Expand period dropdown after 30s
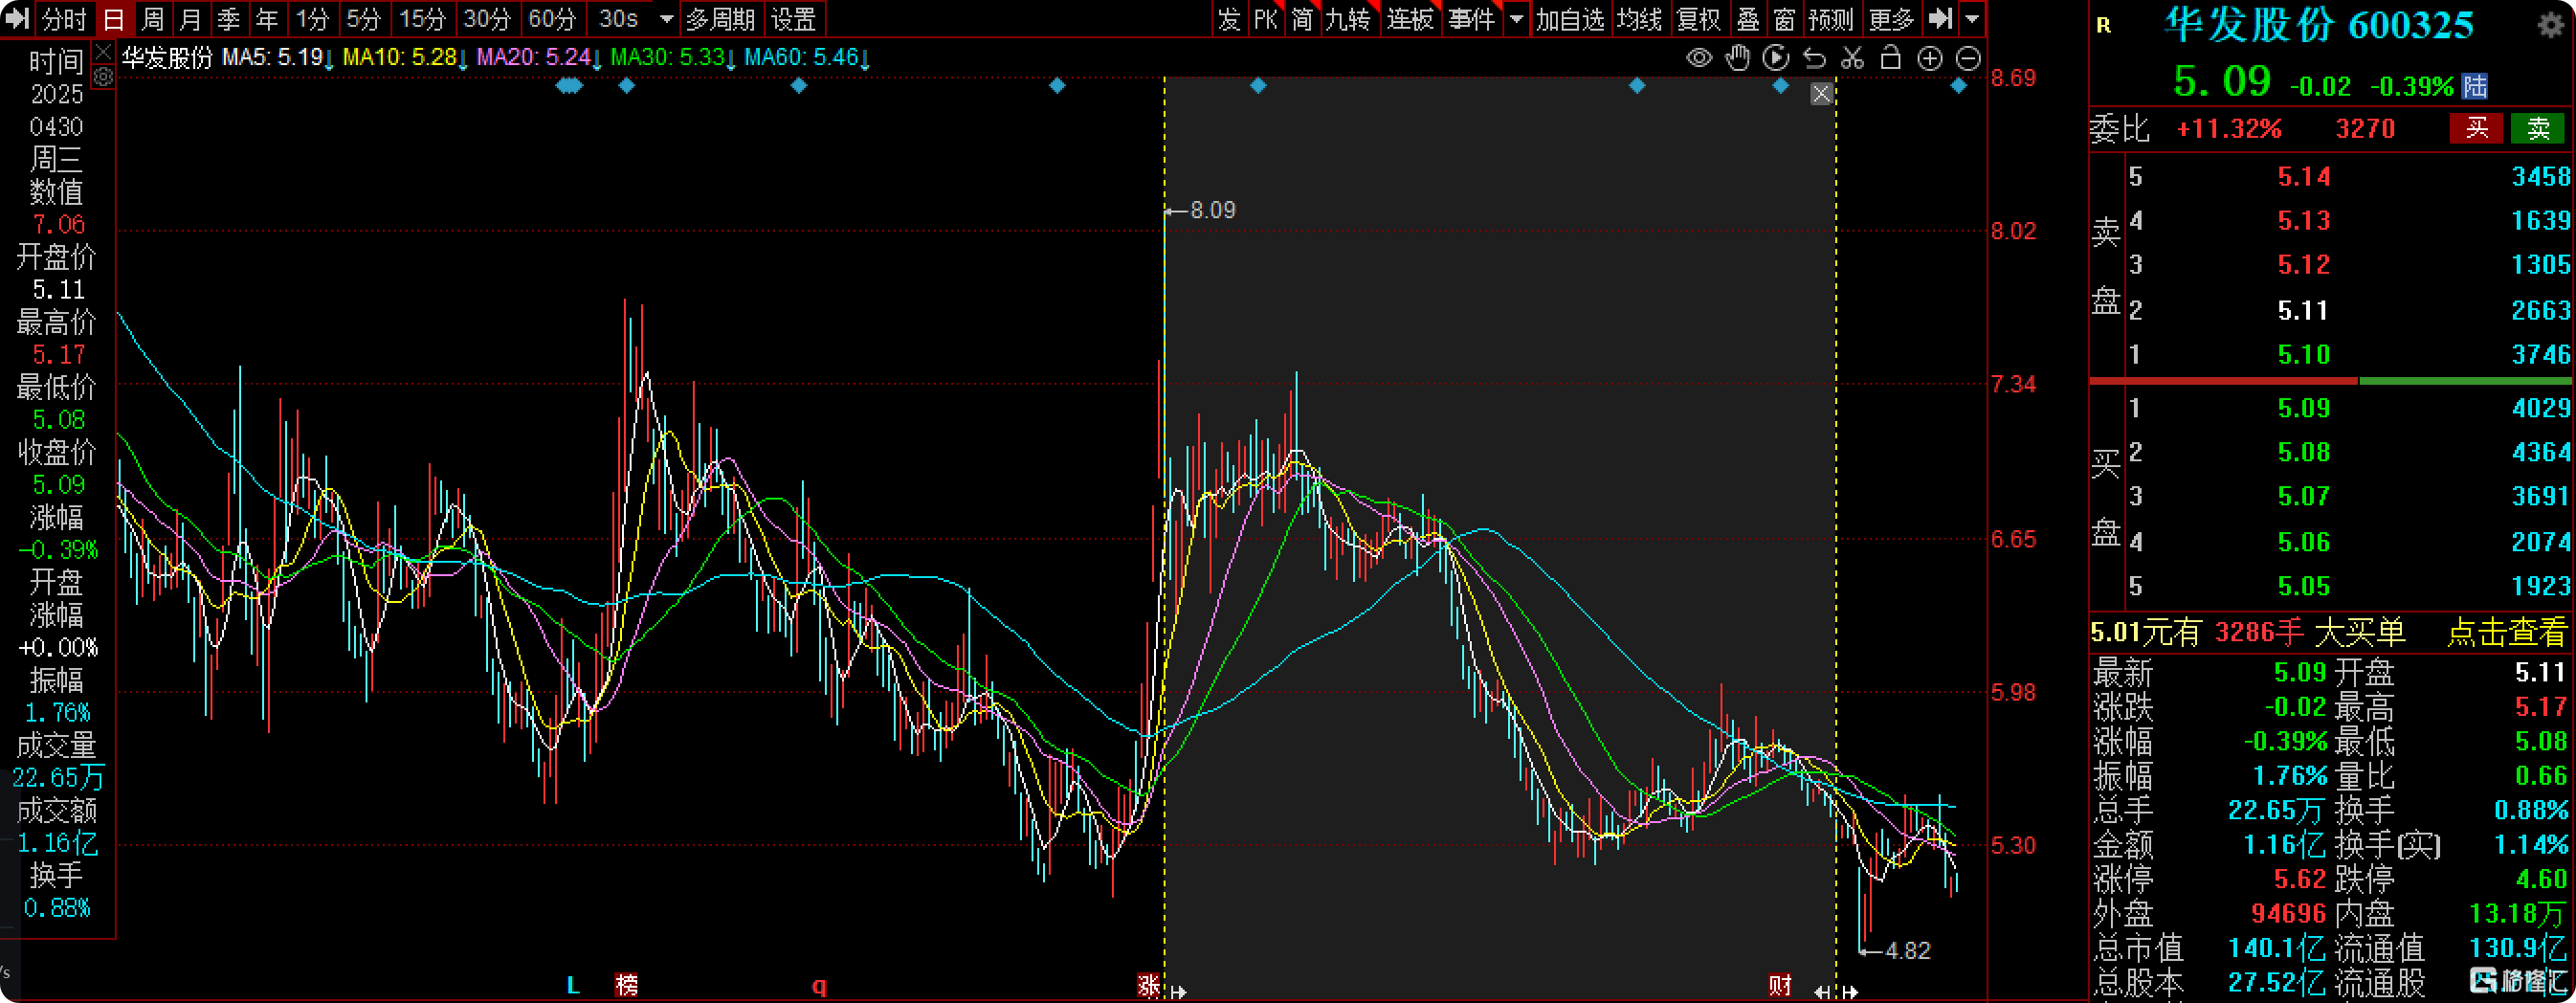Image resolution: width=2576 pixels, height=1003 pixels. coord(666,18)
